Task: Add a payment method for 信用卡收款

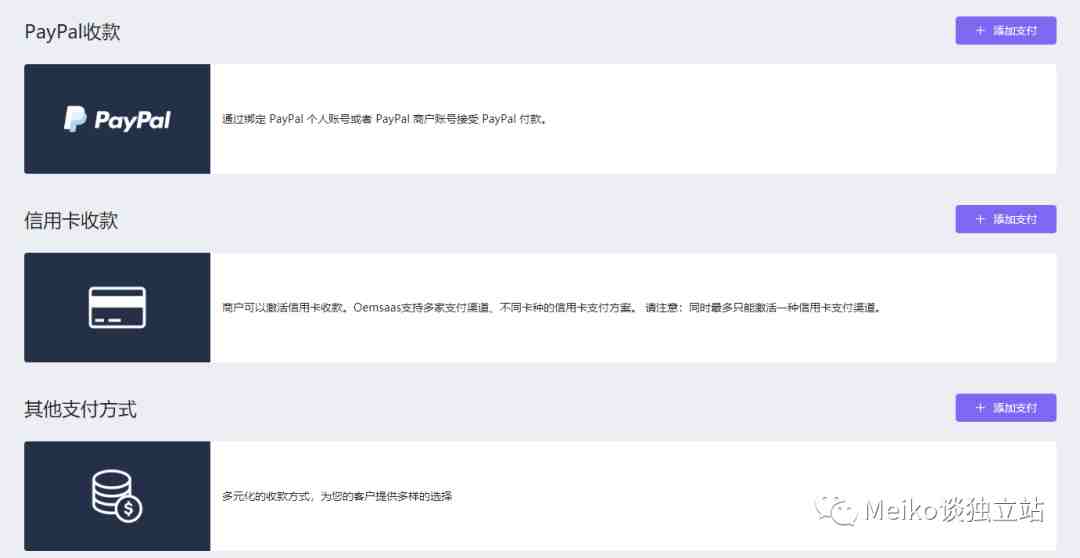Action: 1006,219
